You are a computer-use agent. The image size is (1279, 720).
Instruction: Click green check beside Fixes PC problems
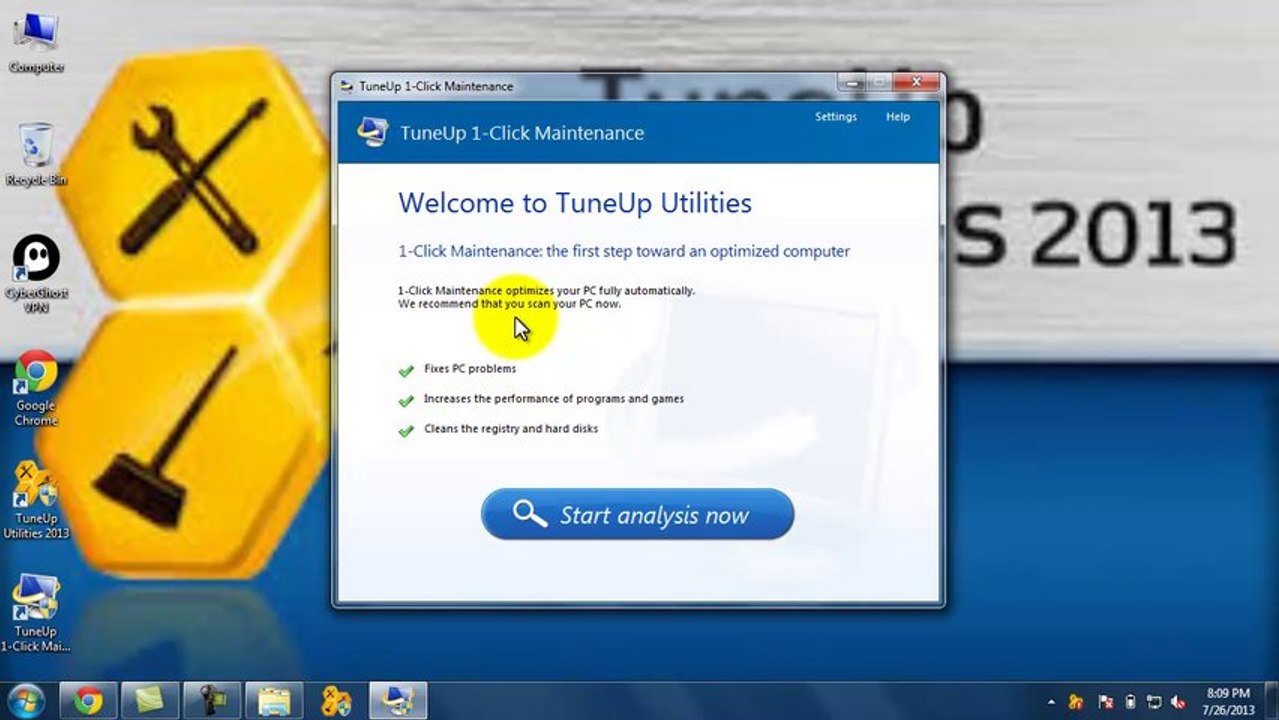[x=406, y=370]
